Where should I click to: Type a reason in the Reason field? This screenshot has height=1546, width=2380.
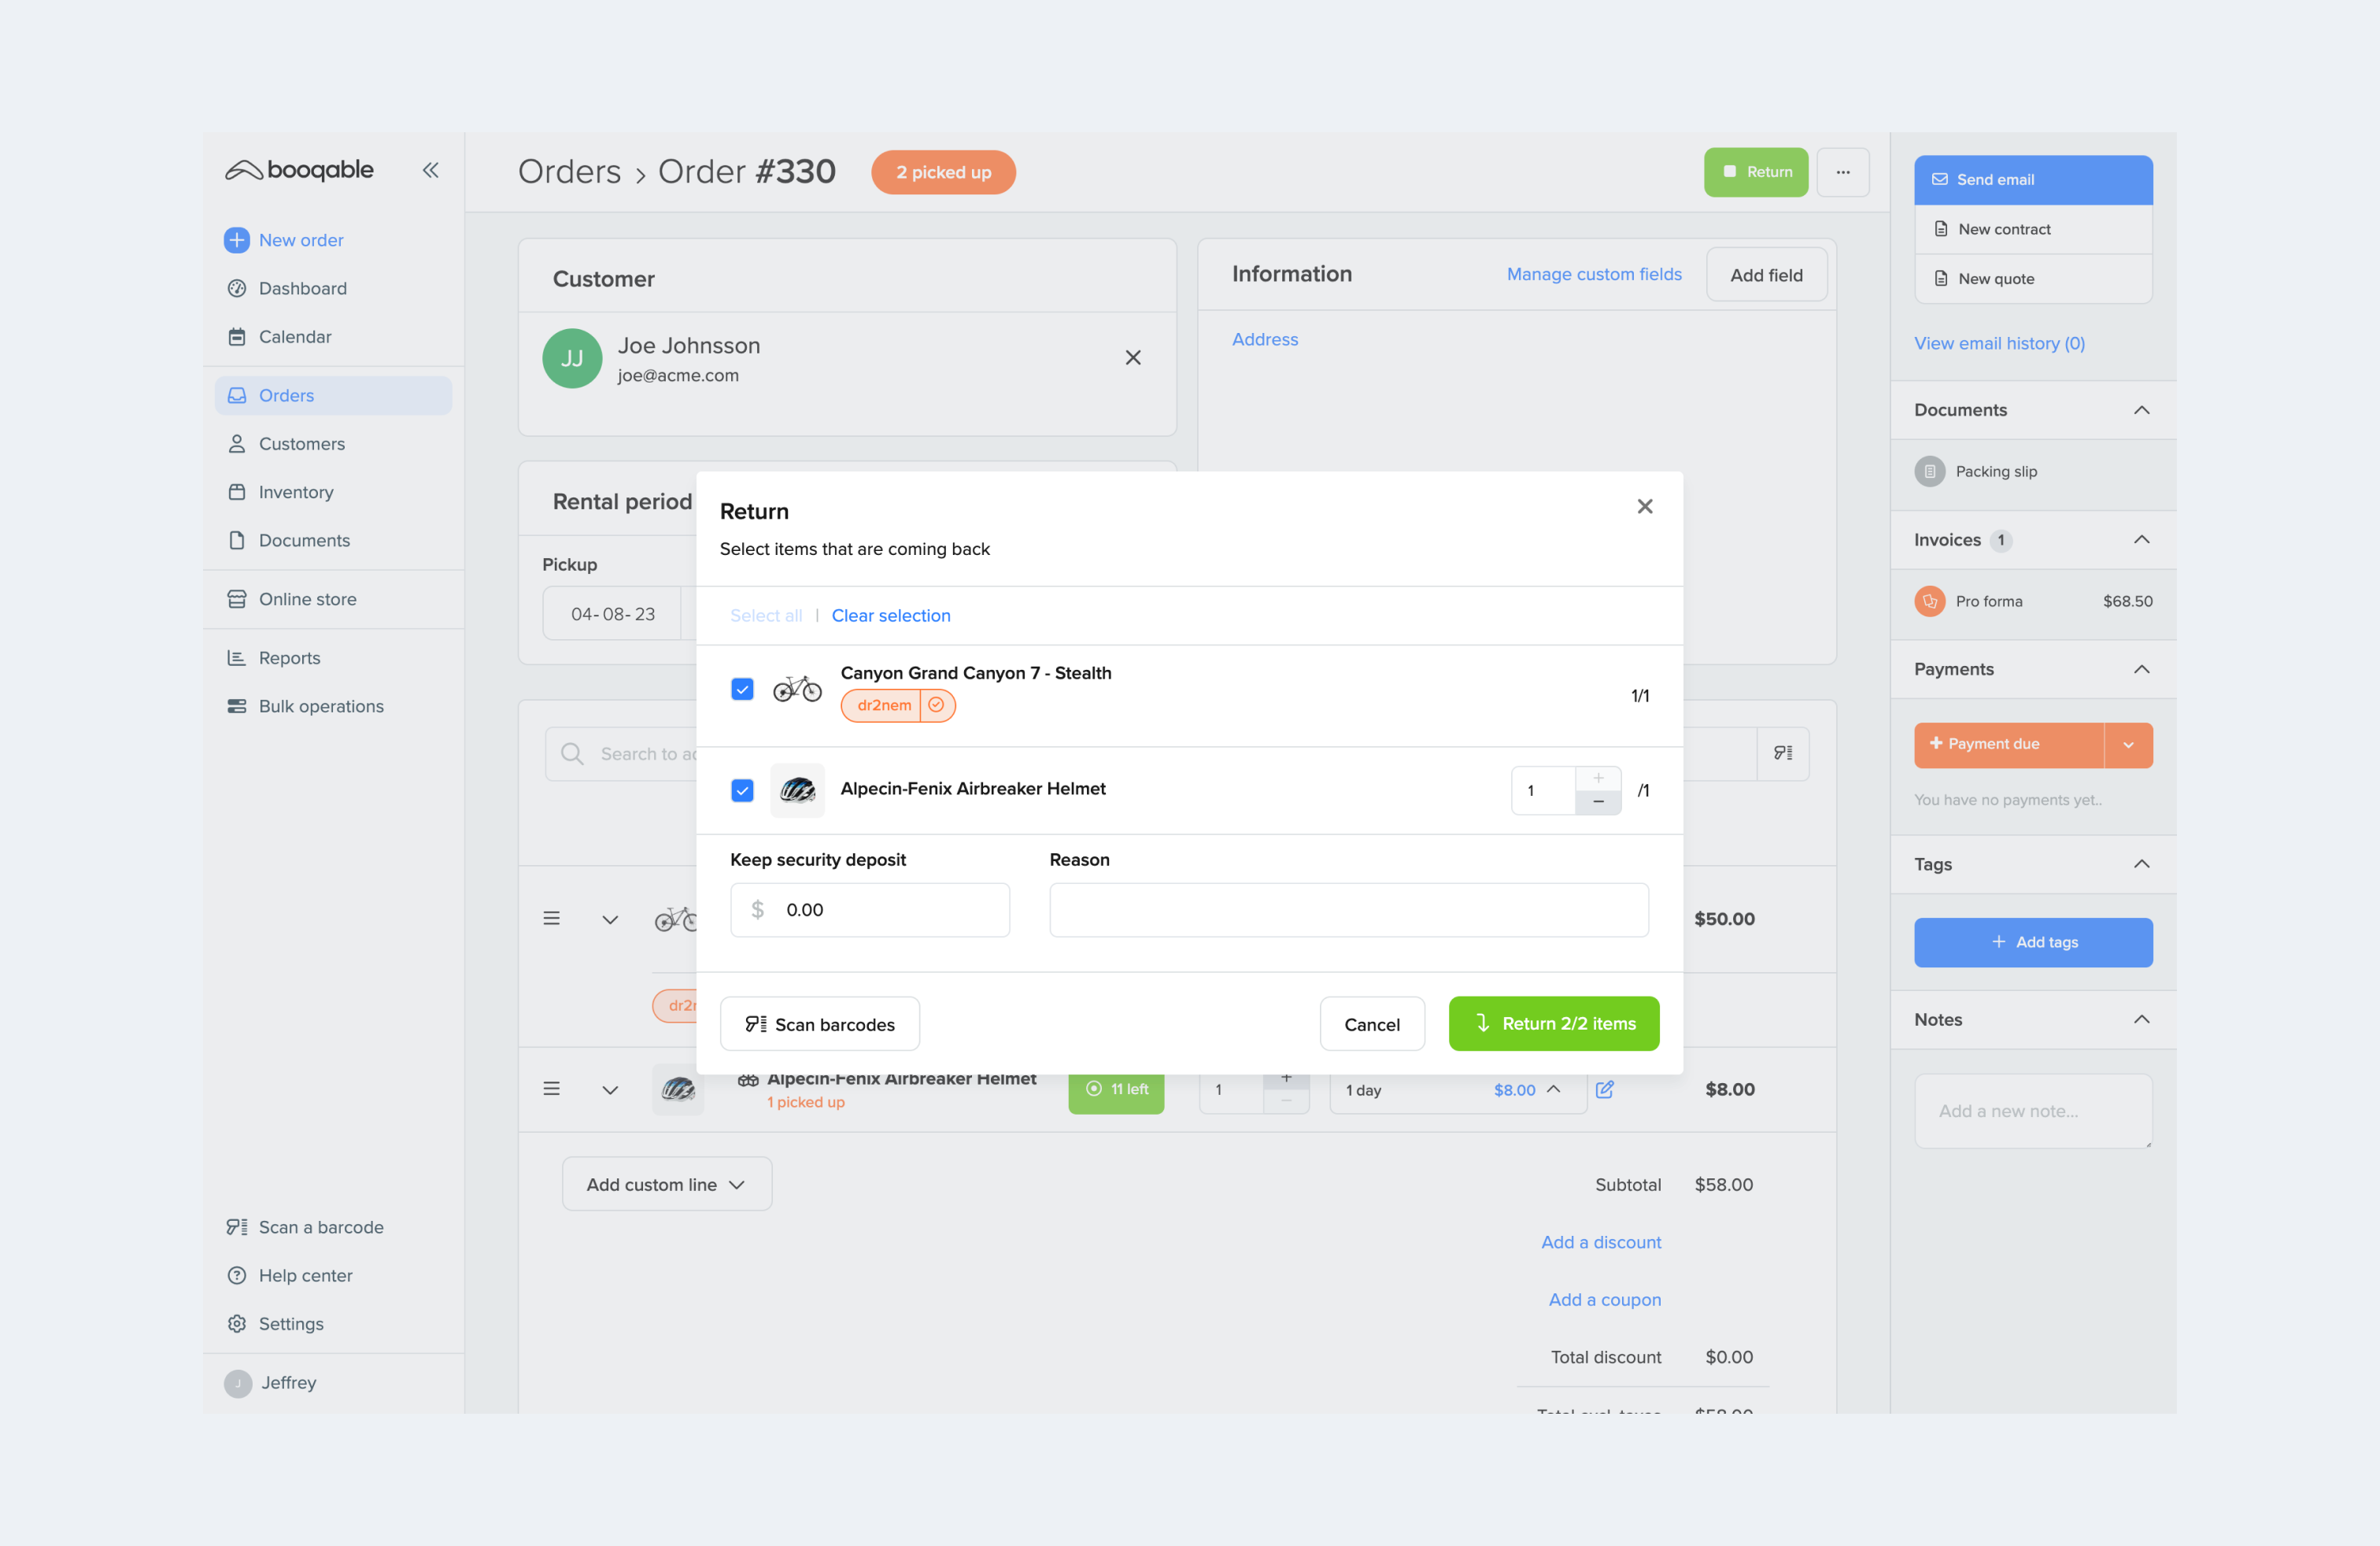point(1348,909)
